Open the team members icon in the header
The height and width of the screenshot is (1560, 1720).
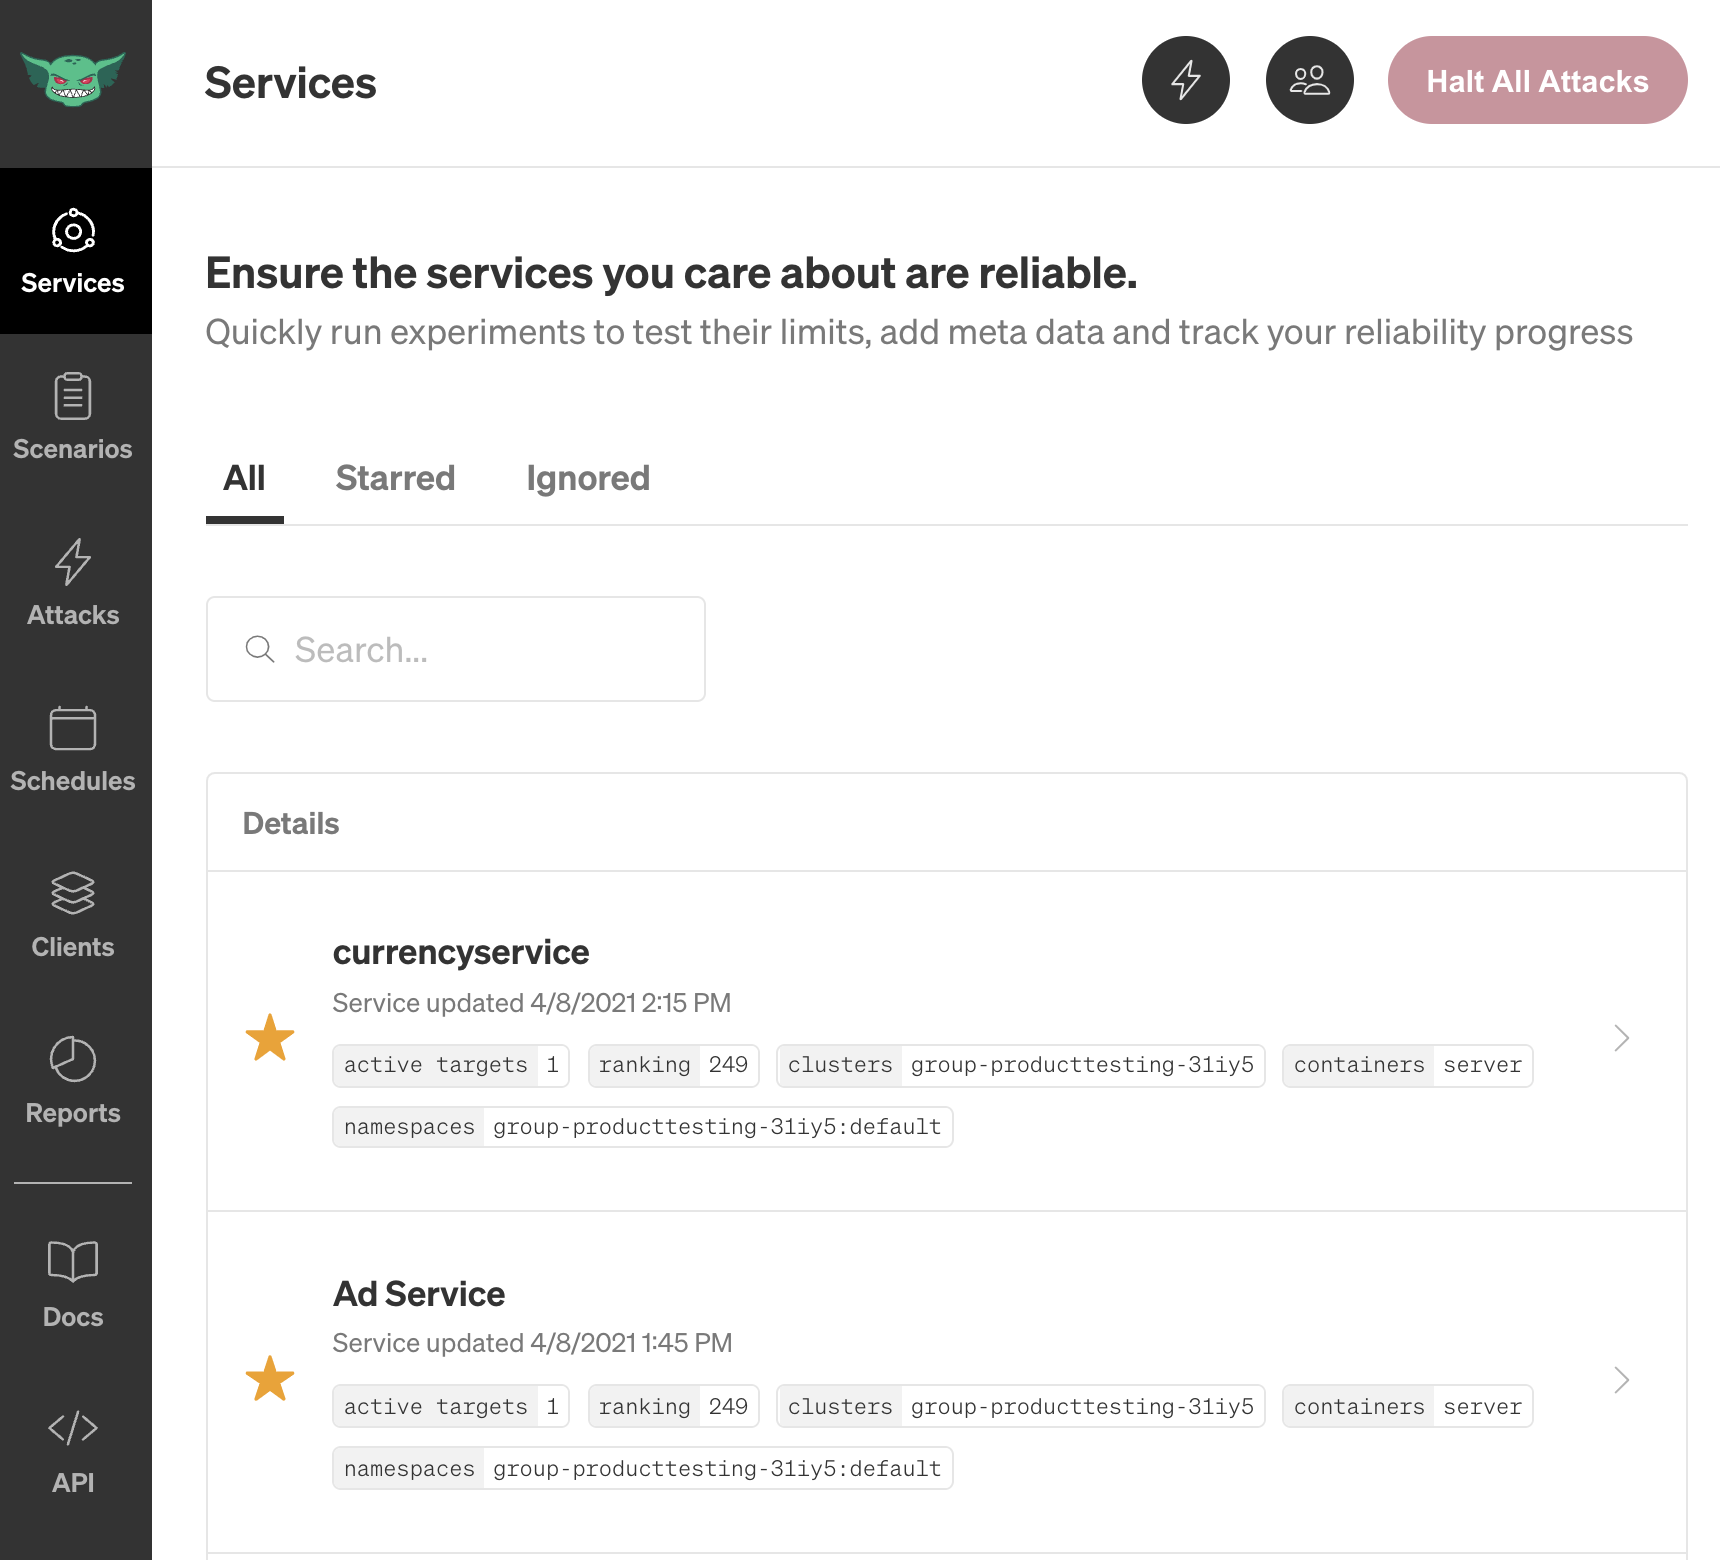pyautogui.click(x=1310, y=80)
